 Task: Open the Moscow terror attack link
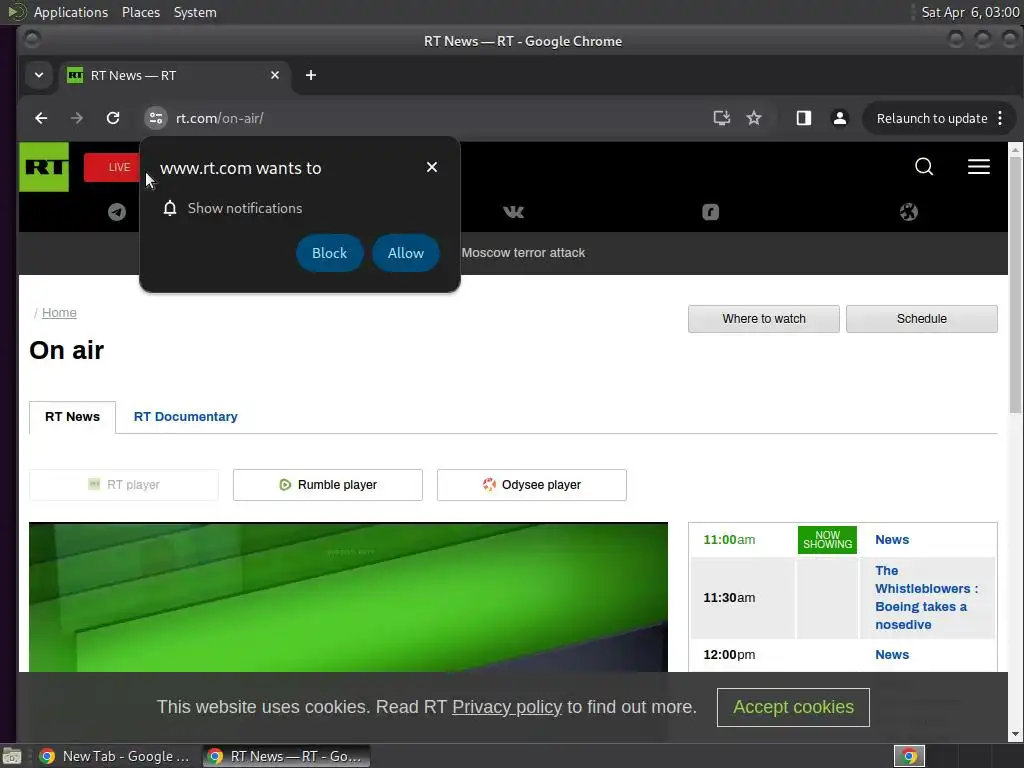523,253
